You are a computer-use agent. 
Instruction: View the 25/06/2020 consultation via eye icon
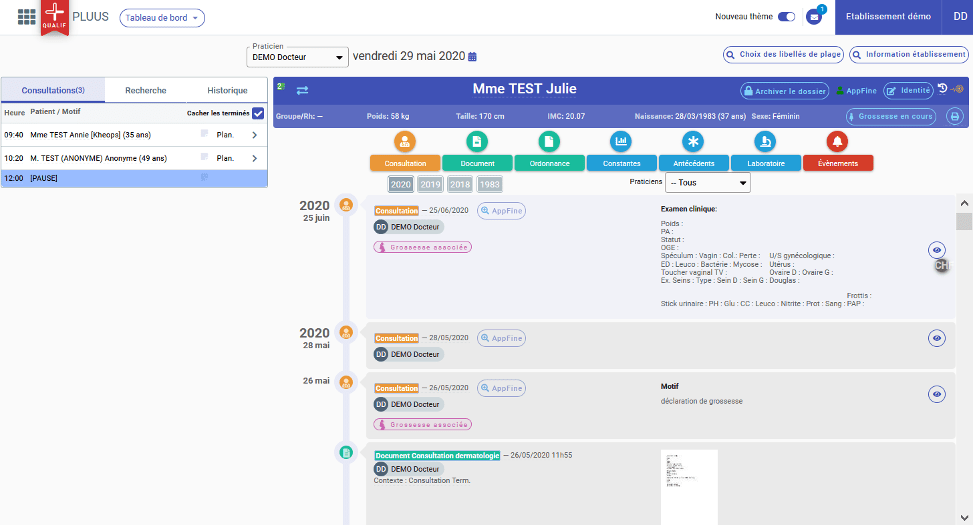tap(937, 250)
